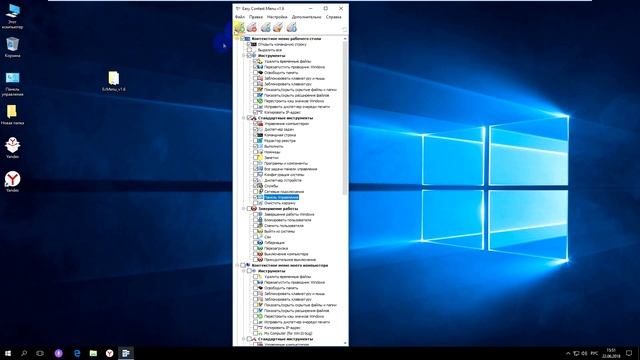Open the Дополнительно menu
Viewport: 640px width, 360px height.
click(307, 17)
